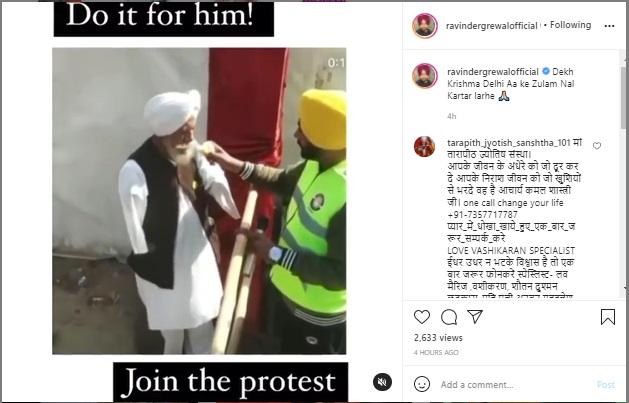This screenshot has height=403, width=629.
Task: Open the caption's ravindergrewalofficial avatar
Action: click(x=425, y=75)
